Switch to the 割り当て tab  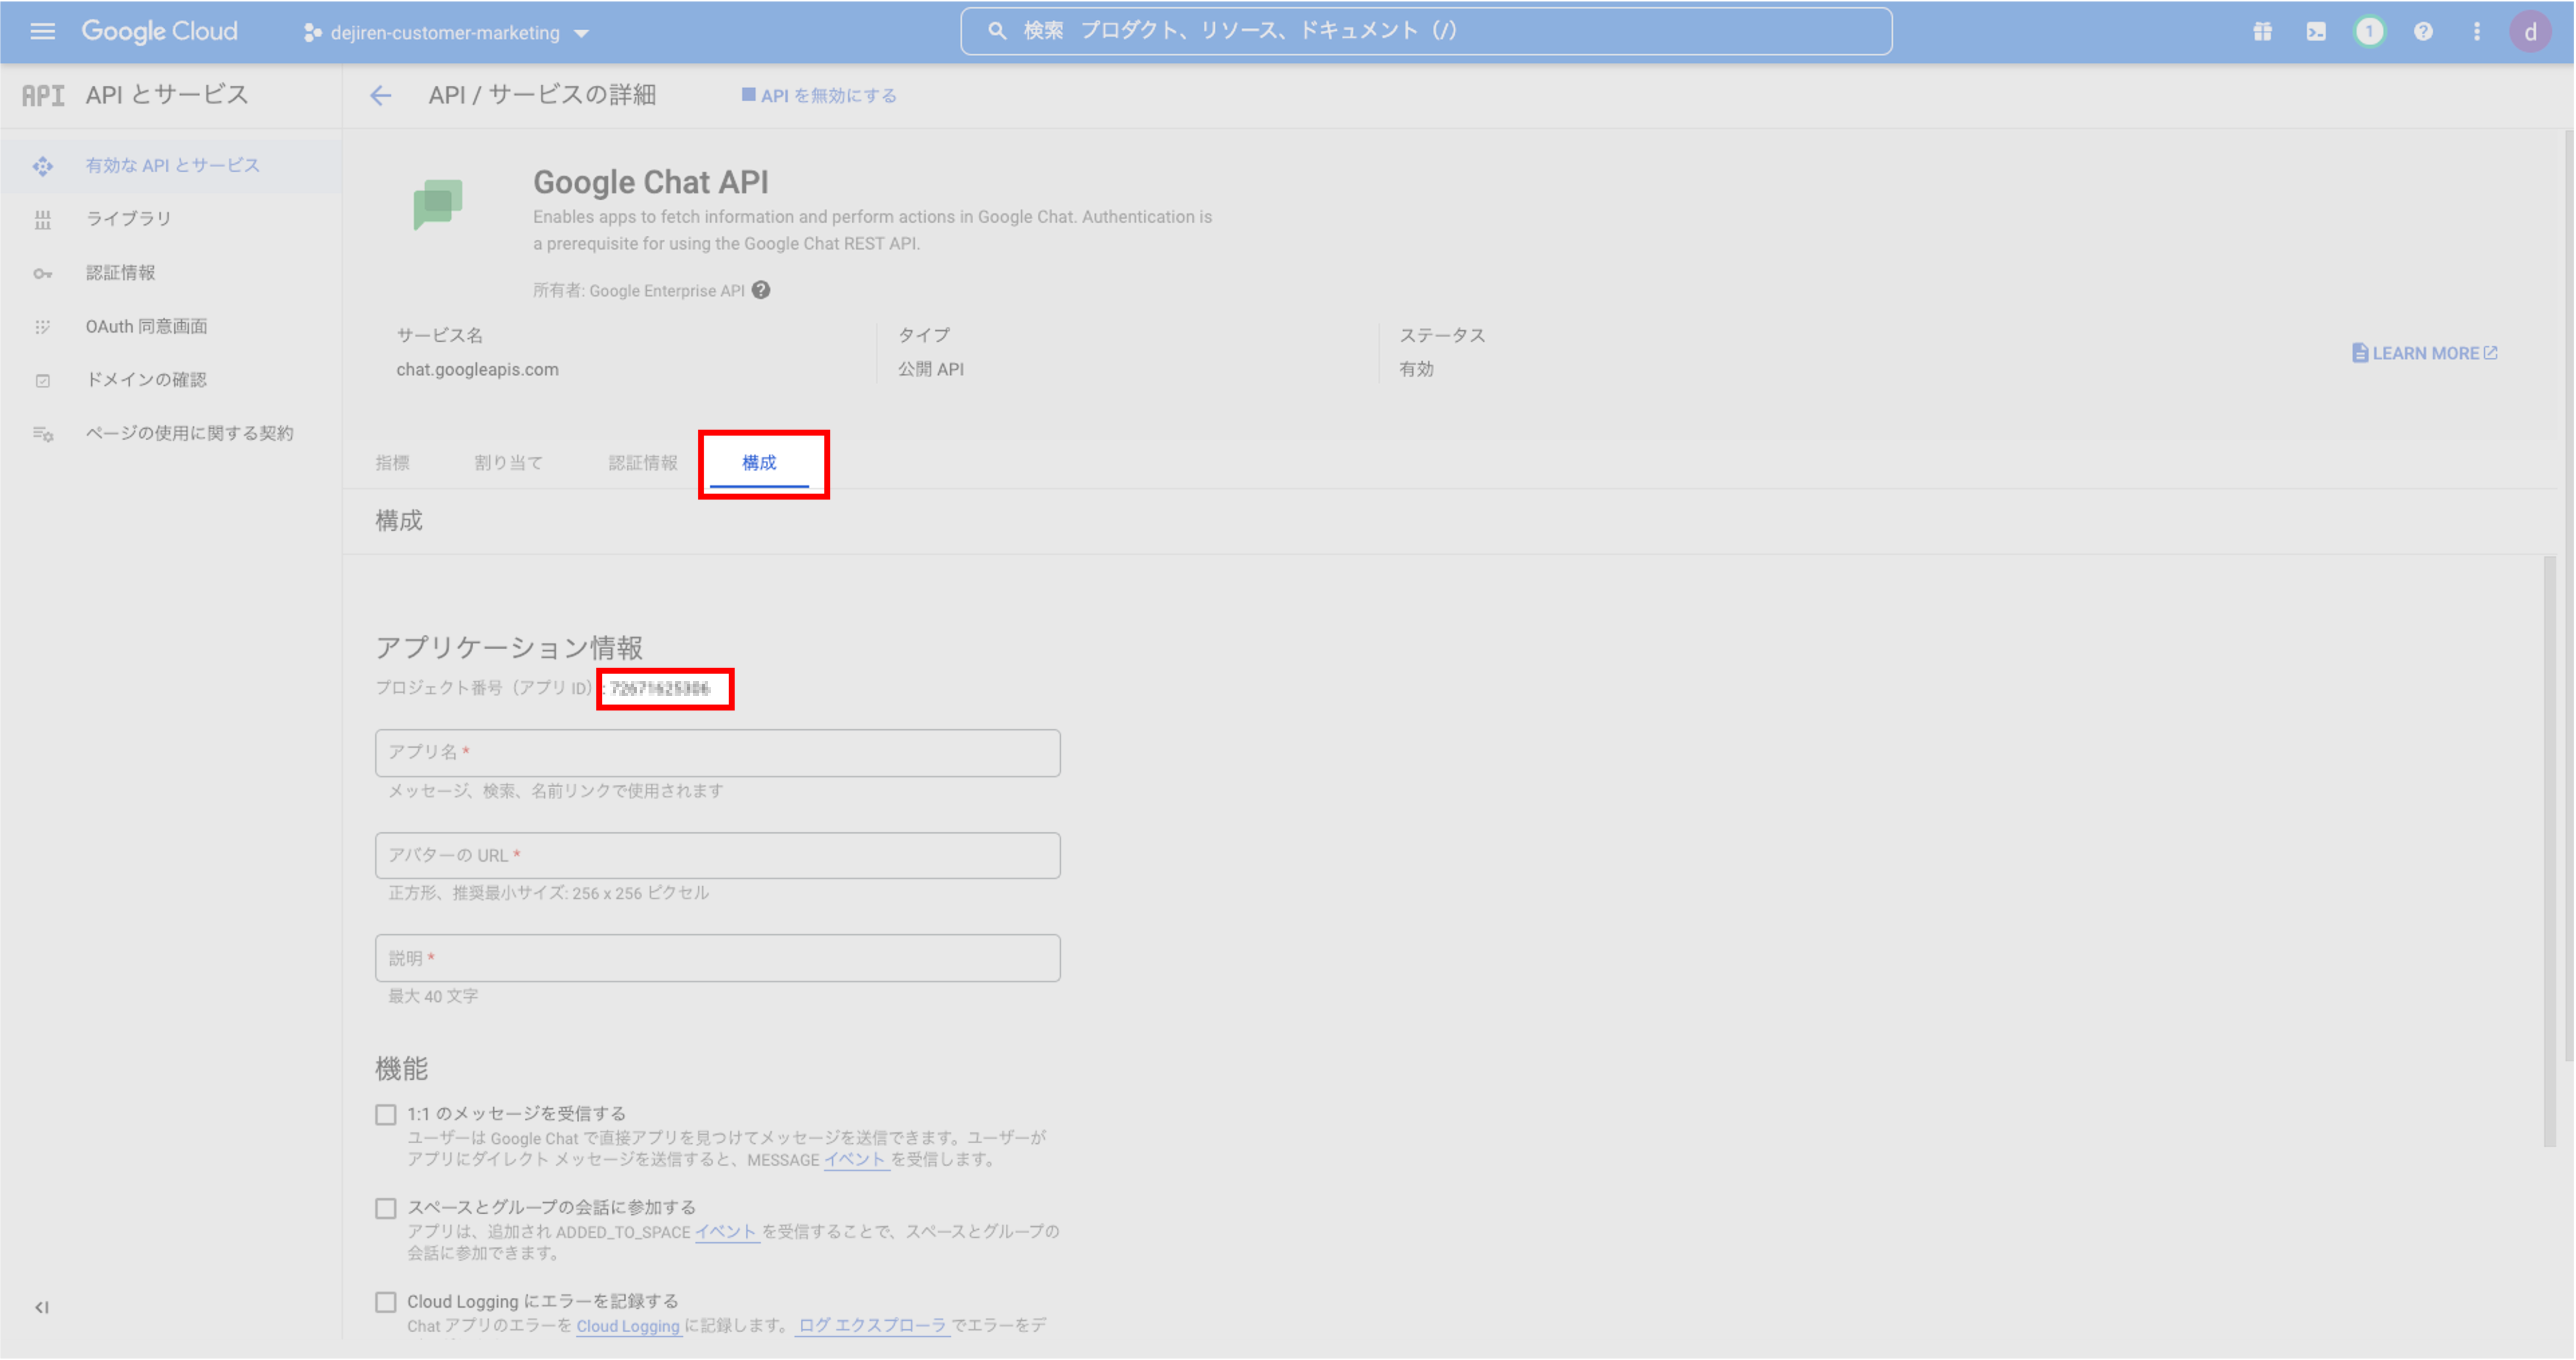tap(508, 463)
